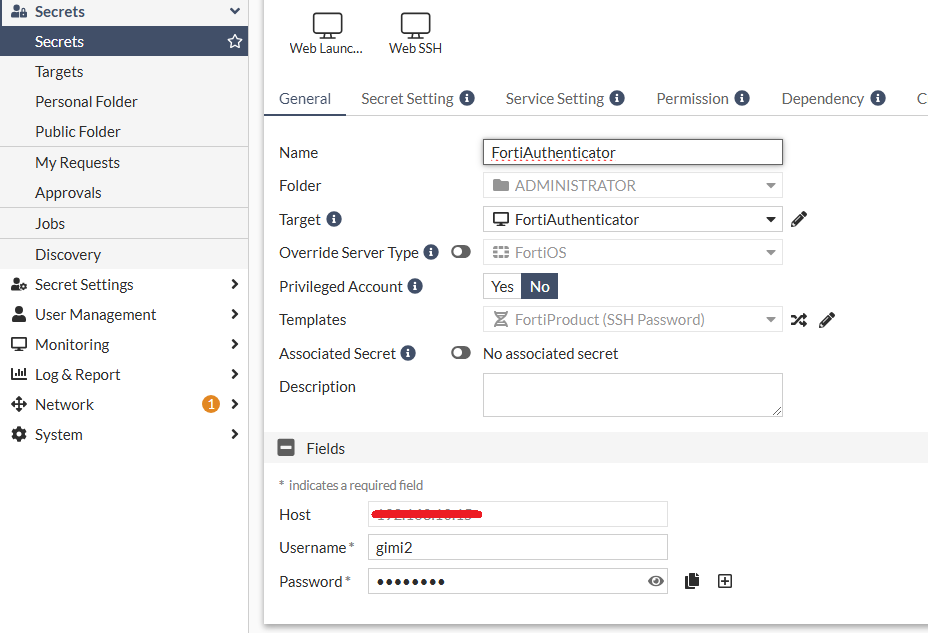Screen dimensions: 928x633
Task: Click the pencil icon next to Target
Action: [798, 219]
